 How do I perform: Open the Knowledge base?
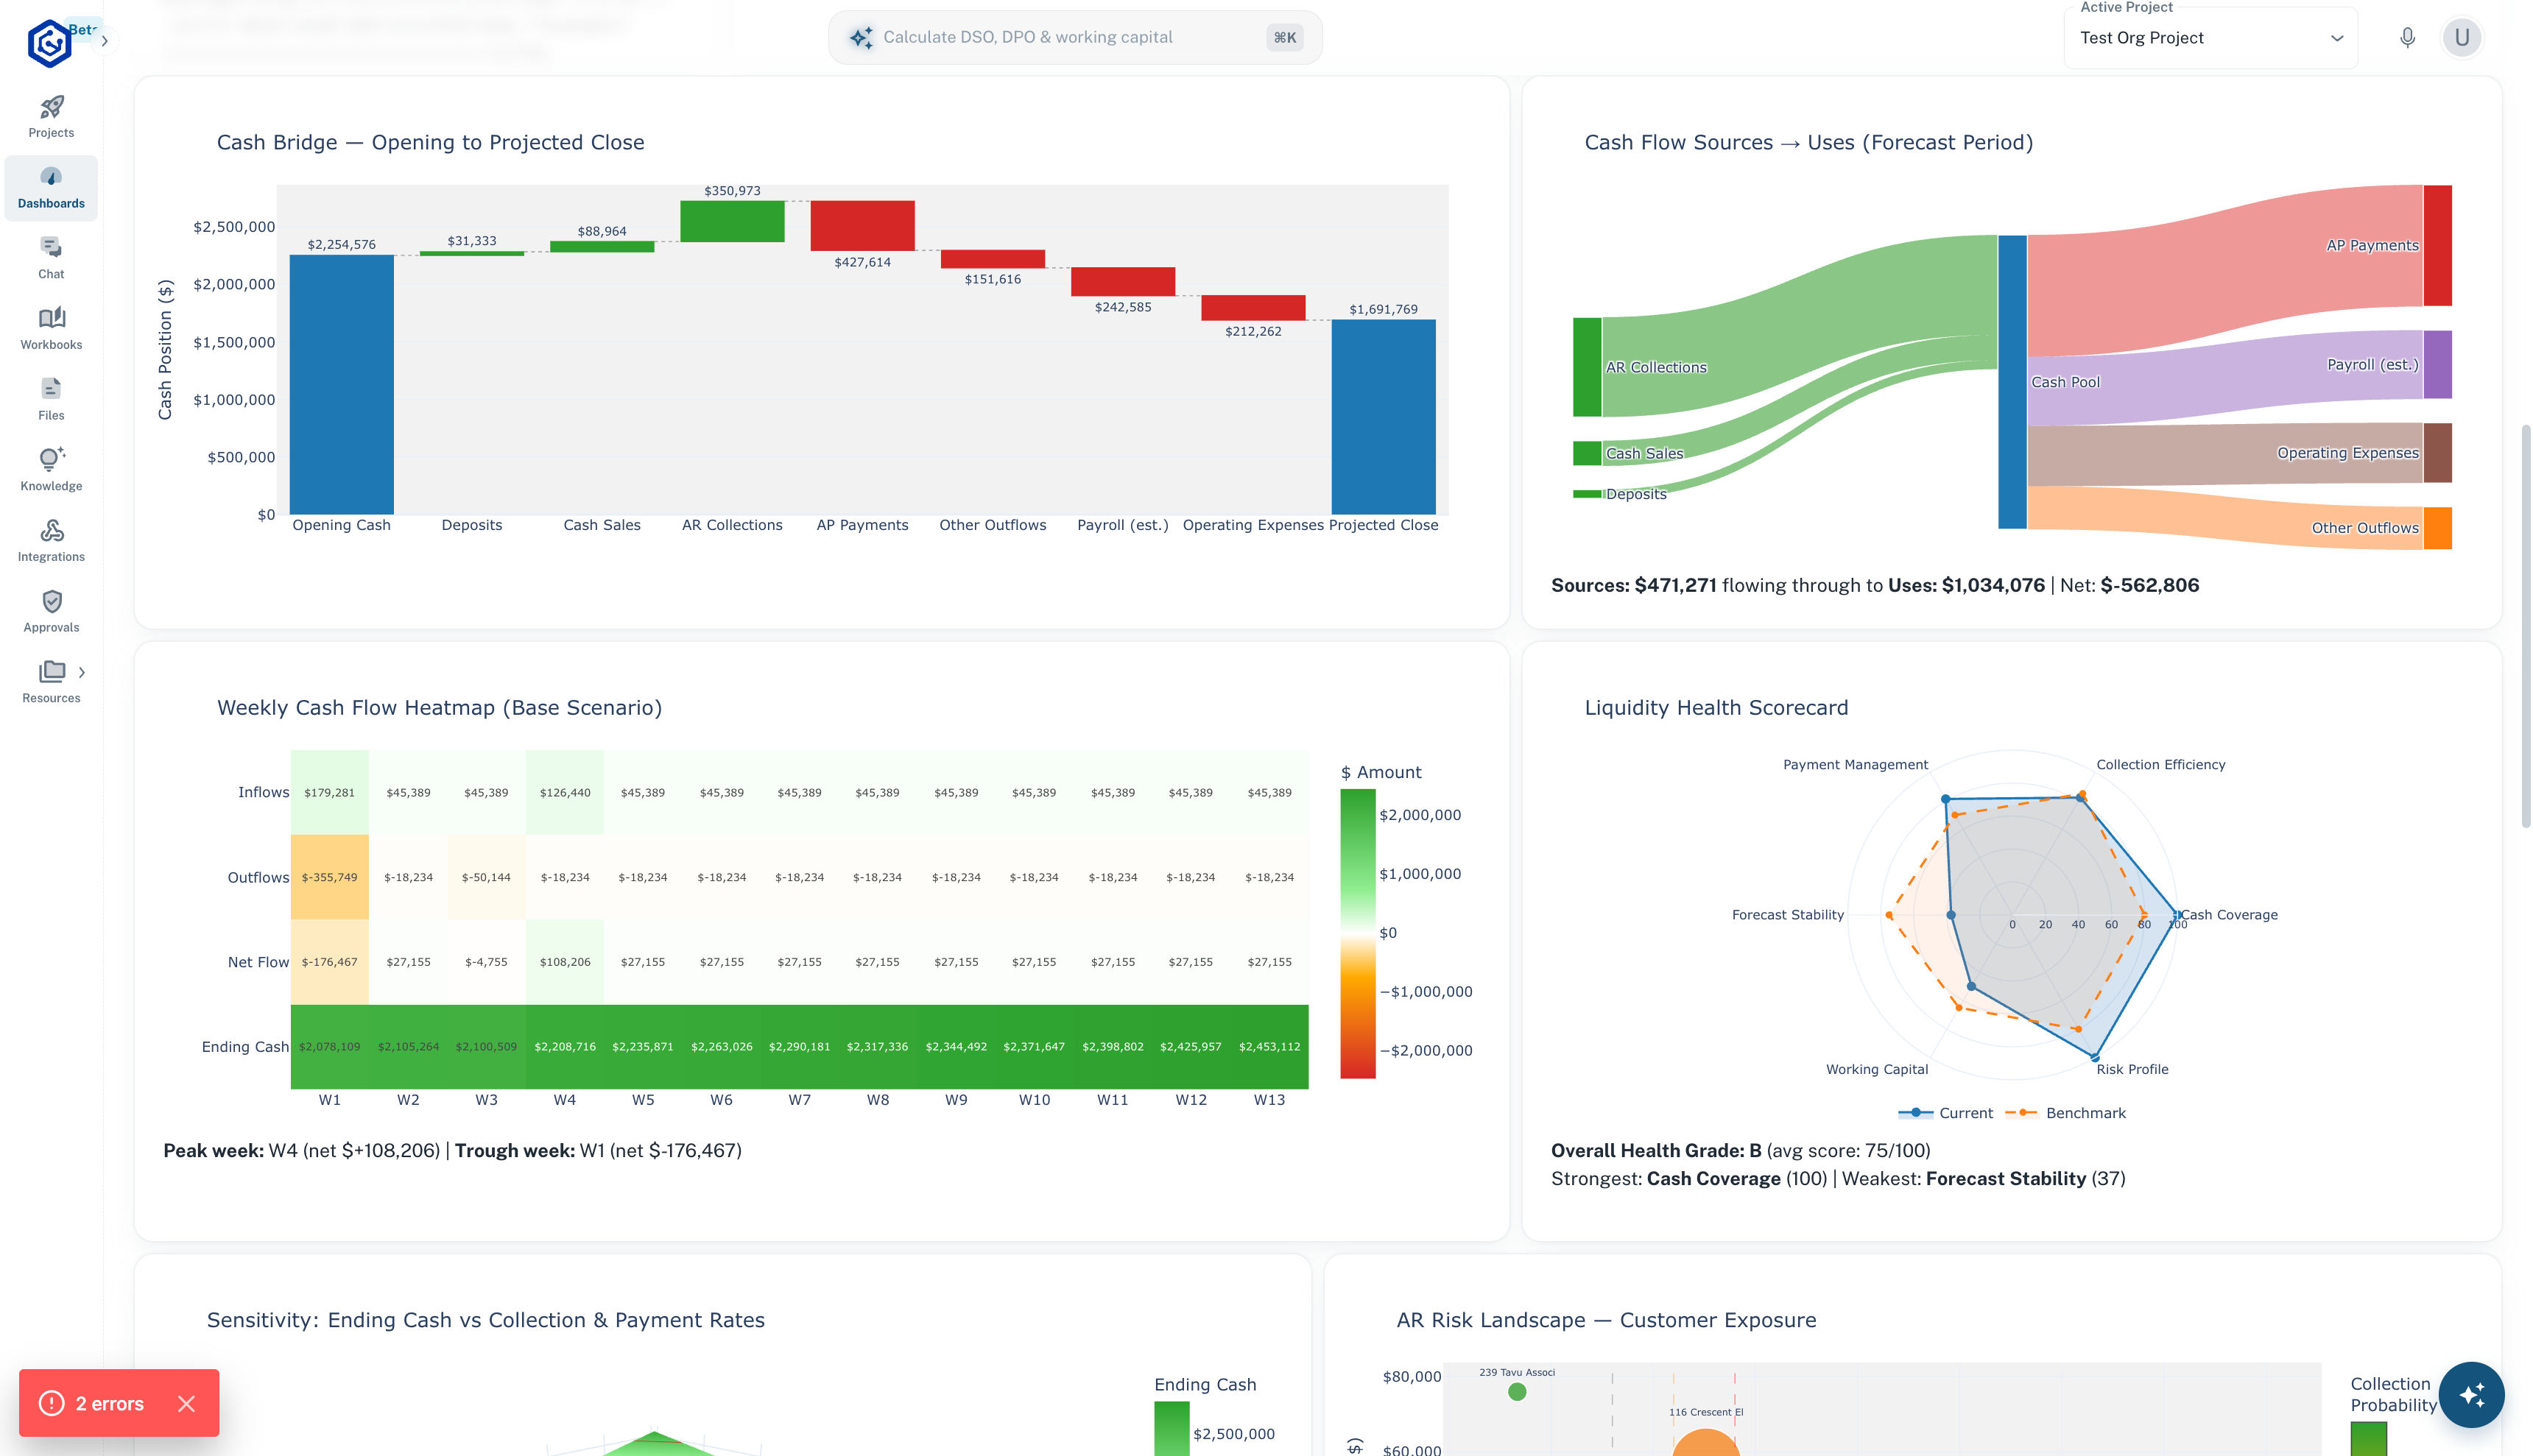pyautogui.click(x=50, y=468)
